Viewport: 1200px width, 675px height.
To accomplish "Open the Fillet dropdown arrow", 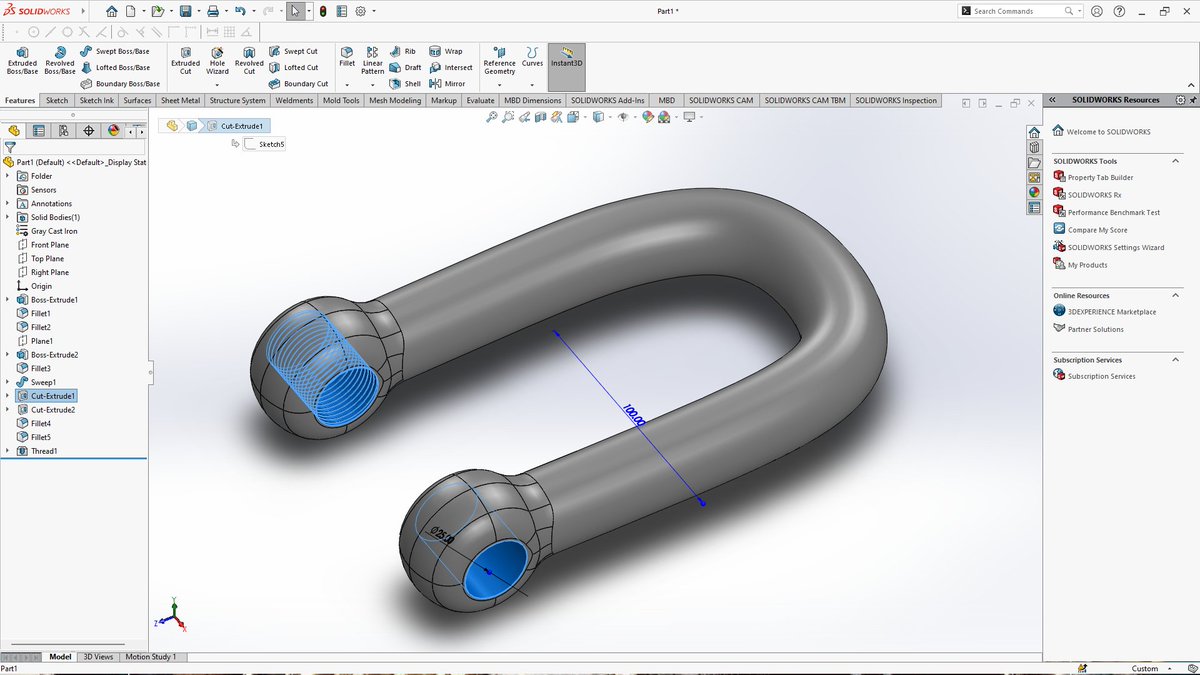I will pyautogui.click(x=347, y=85).
